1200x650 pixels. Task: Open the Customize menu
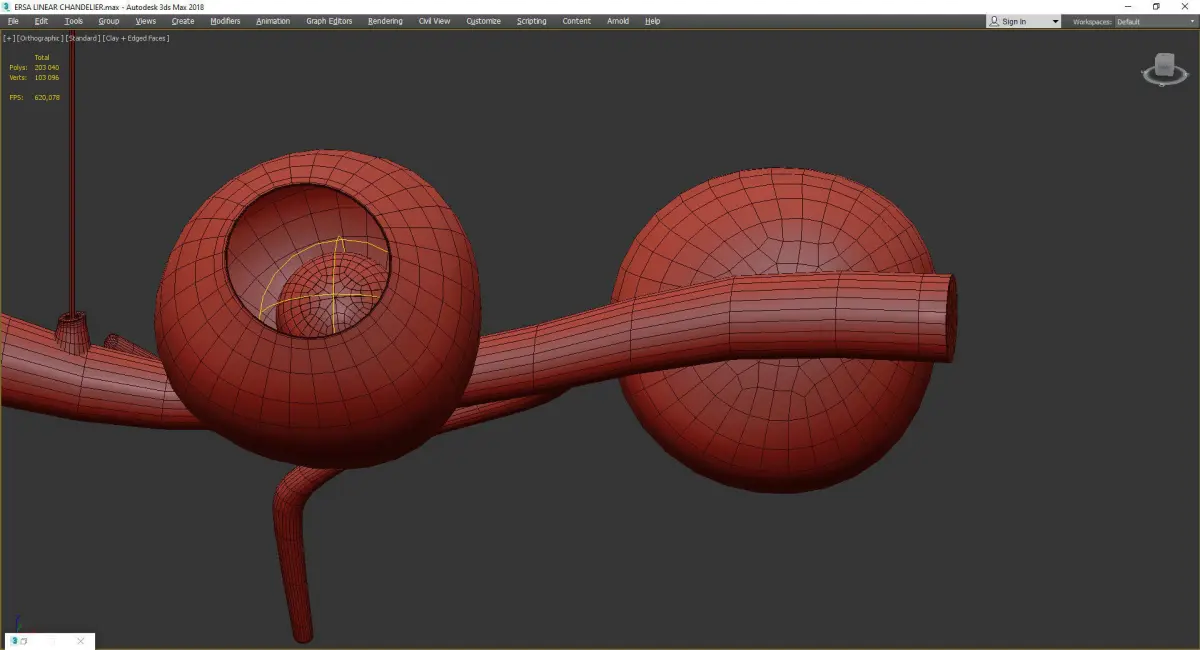484,21
